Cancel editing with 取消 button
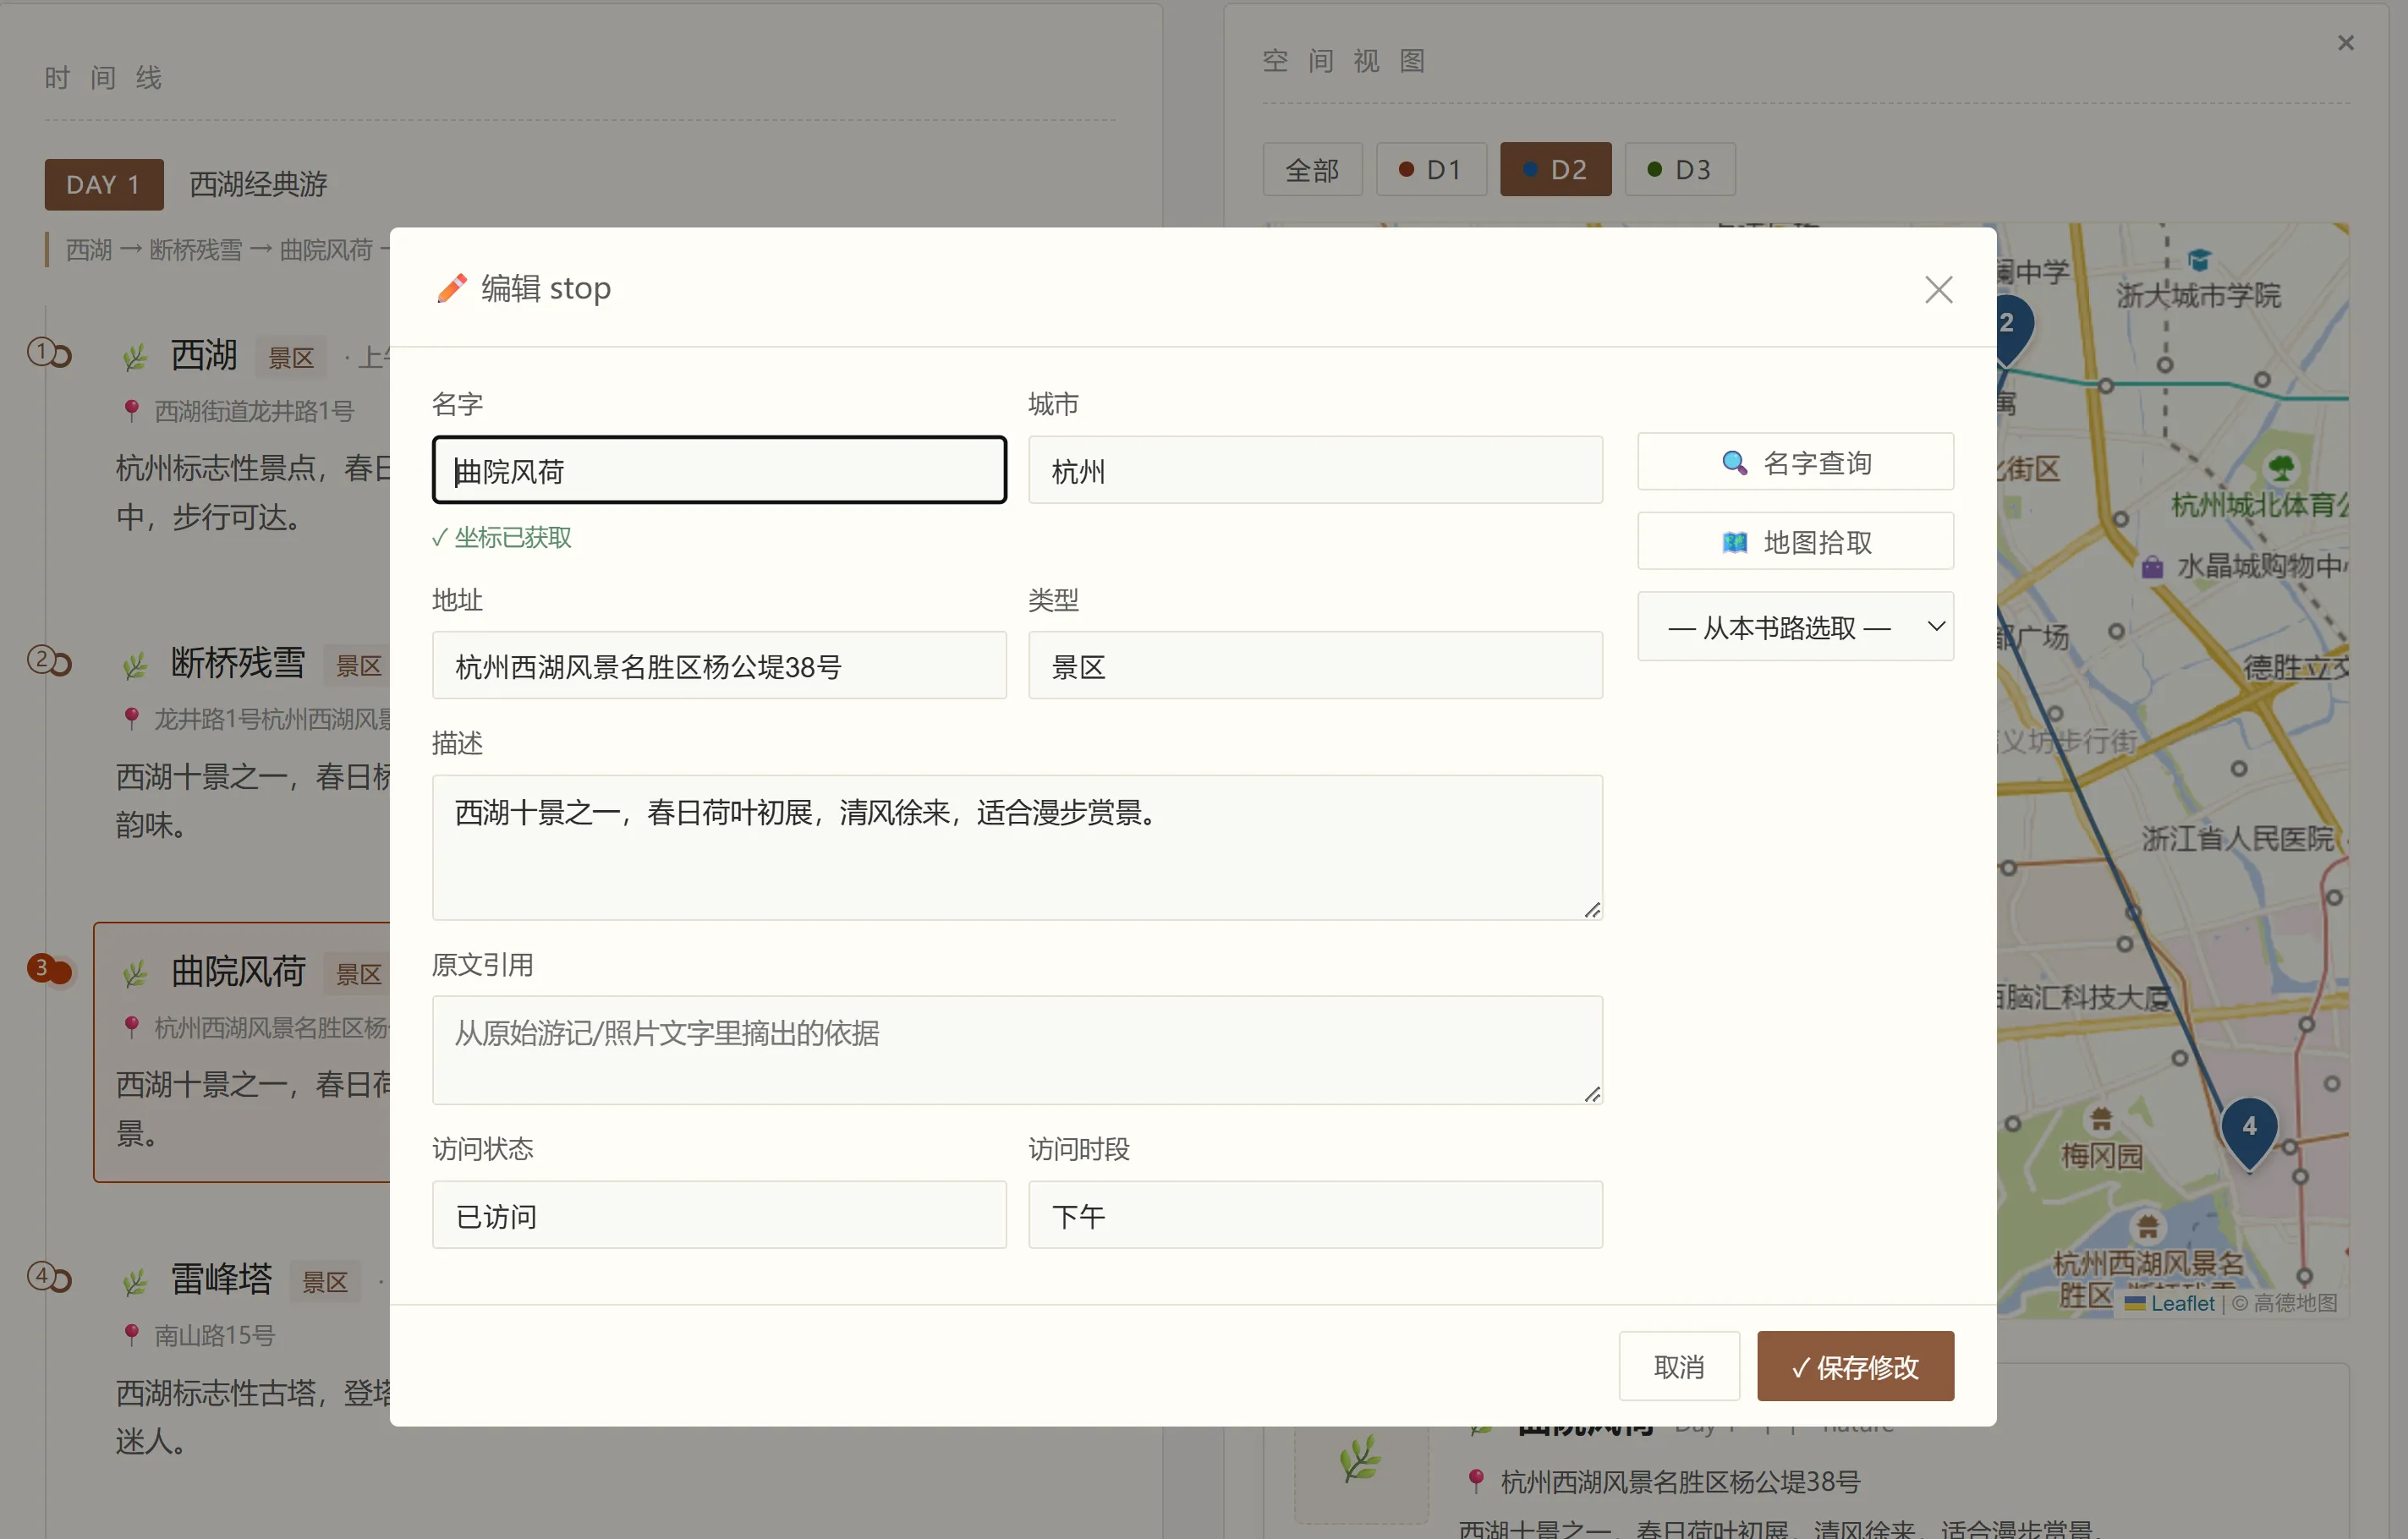Screen dimensions: 2408x1539 click(1679, 1366)
